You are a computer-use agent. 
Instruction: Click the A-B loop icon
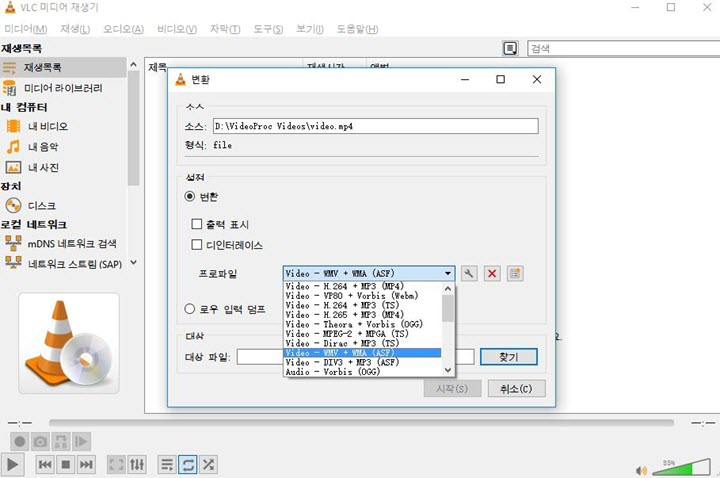coord(61,442)
